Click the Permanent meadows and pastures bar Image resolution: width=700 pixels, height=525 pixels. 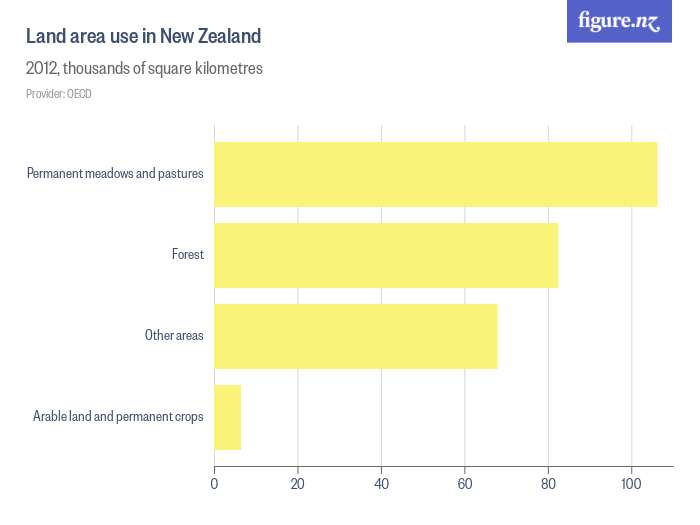(x=435, y=174)
